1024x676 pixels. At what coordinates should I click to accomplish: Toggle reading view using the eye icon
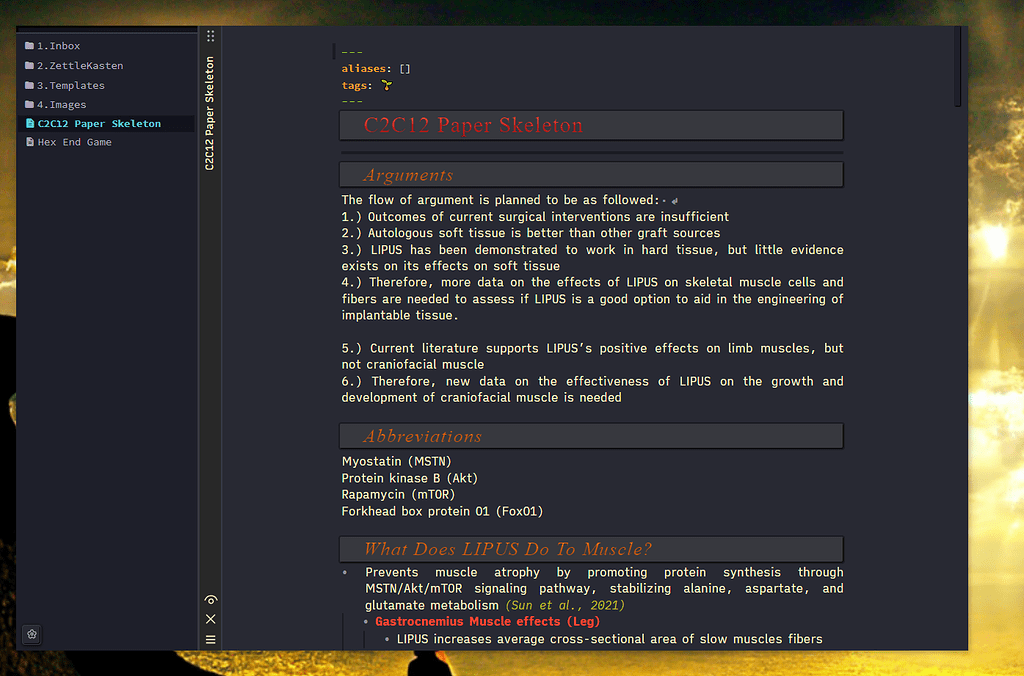coord(210,599)
